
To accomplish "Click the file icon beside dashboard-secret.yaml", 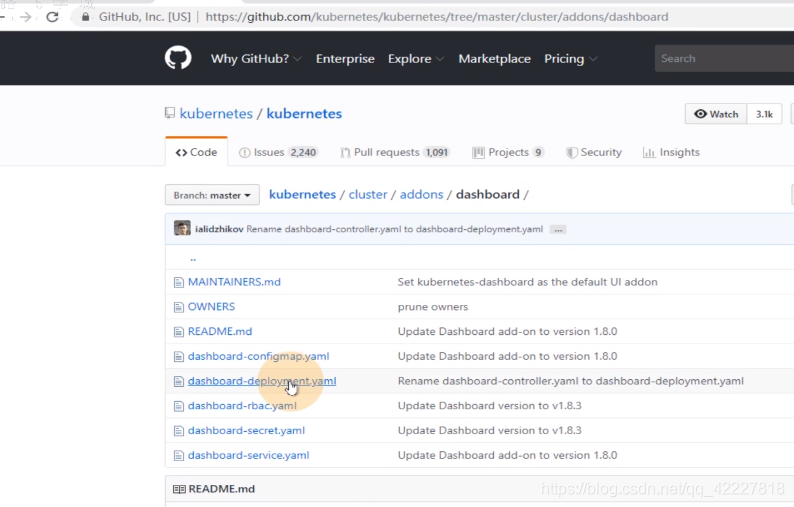I will pyautogui.click(x=178, y=431).
